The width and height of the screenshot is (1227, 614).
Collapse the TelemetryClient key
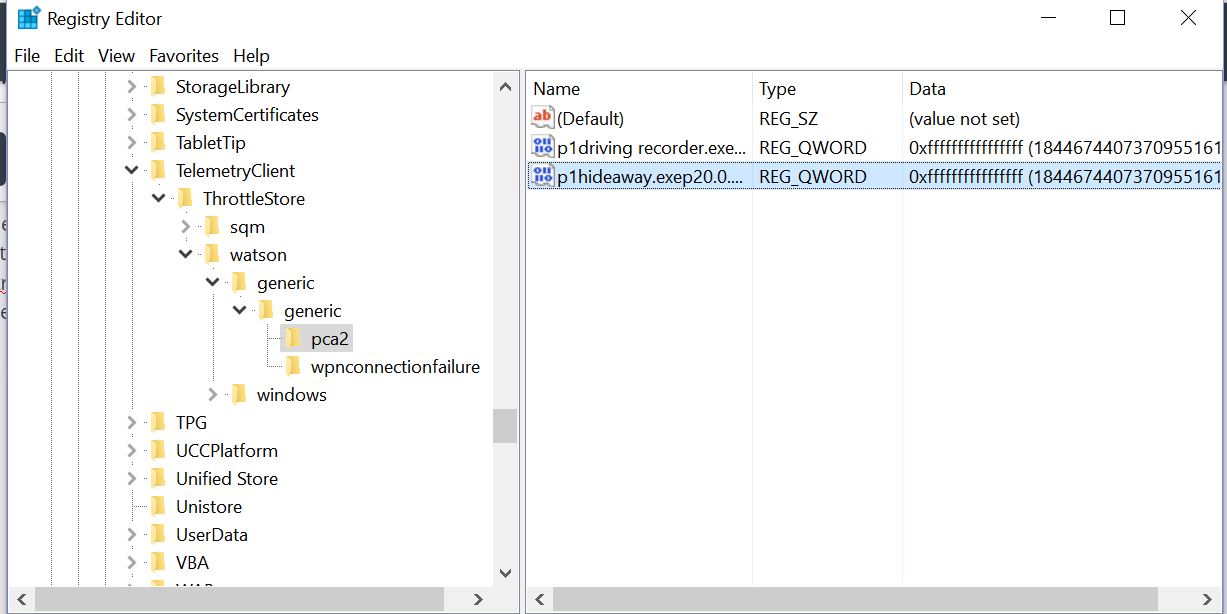131,171
